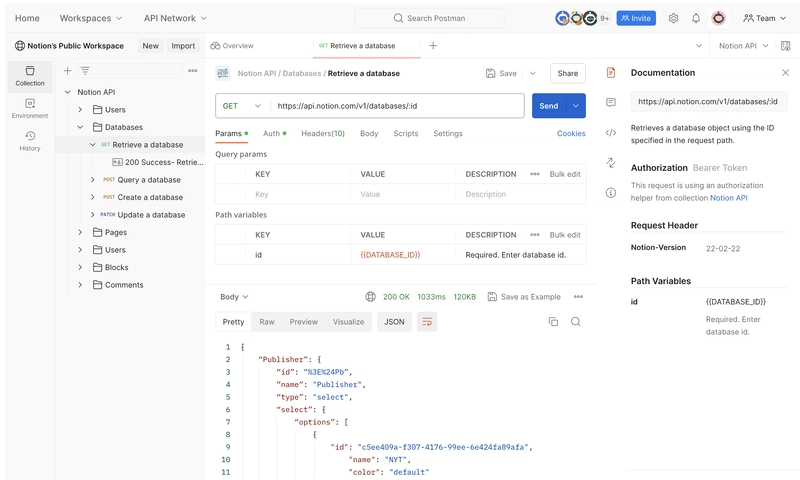
Task: Click the network globe icon in response
Action: tap(370, 297)
